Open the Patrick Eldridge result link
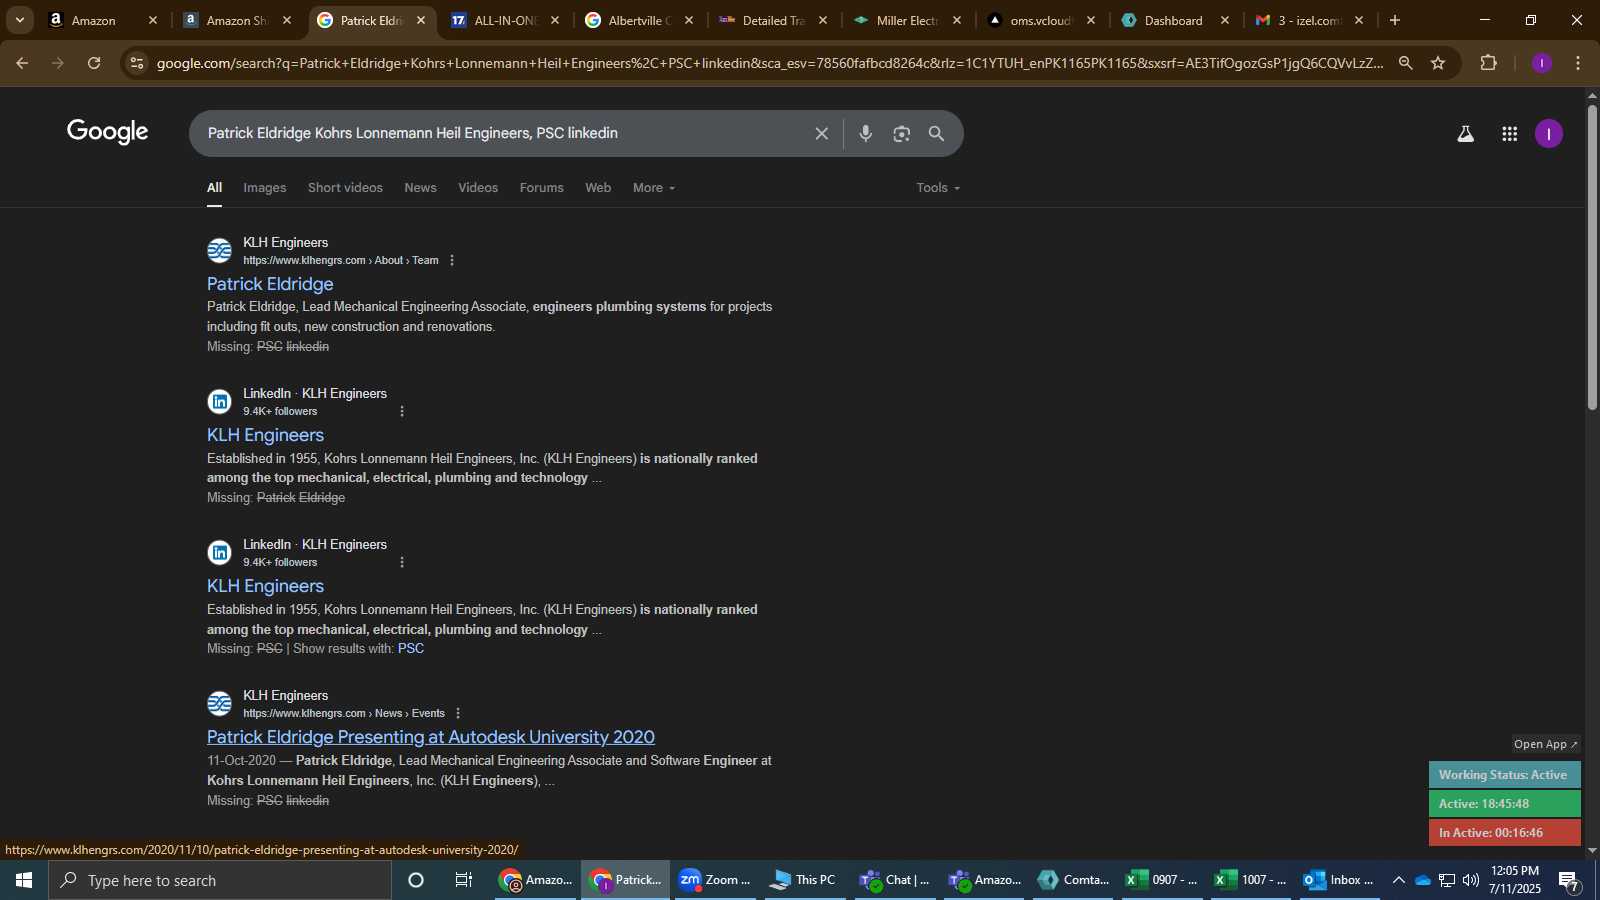 pyautogui.click(x=270, y=284)
